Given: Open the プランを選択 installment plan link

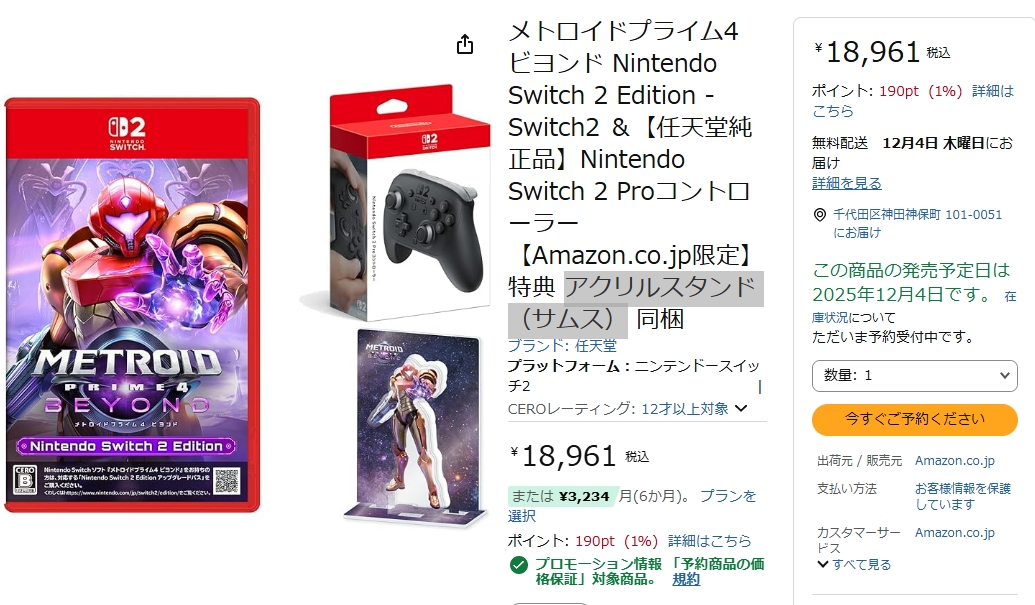Looking at the screenshot, I should (632, 505).
